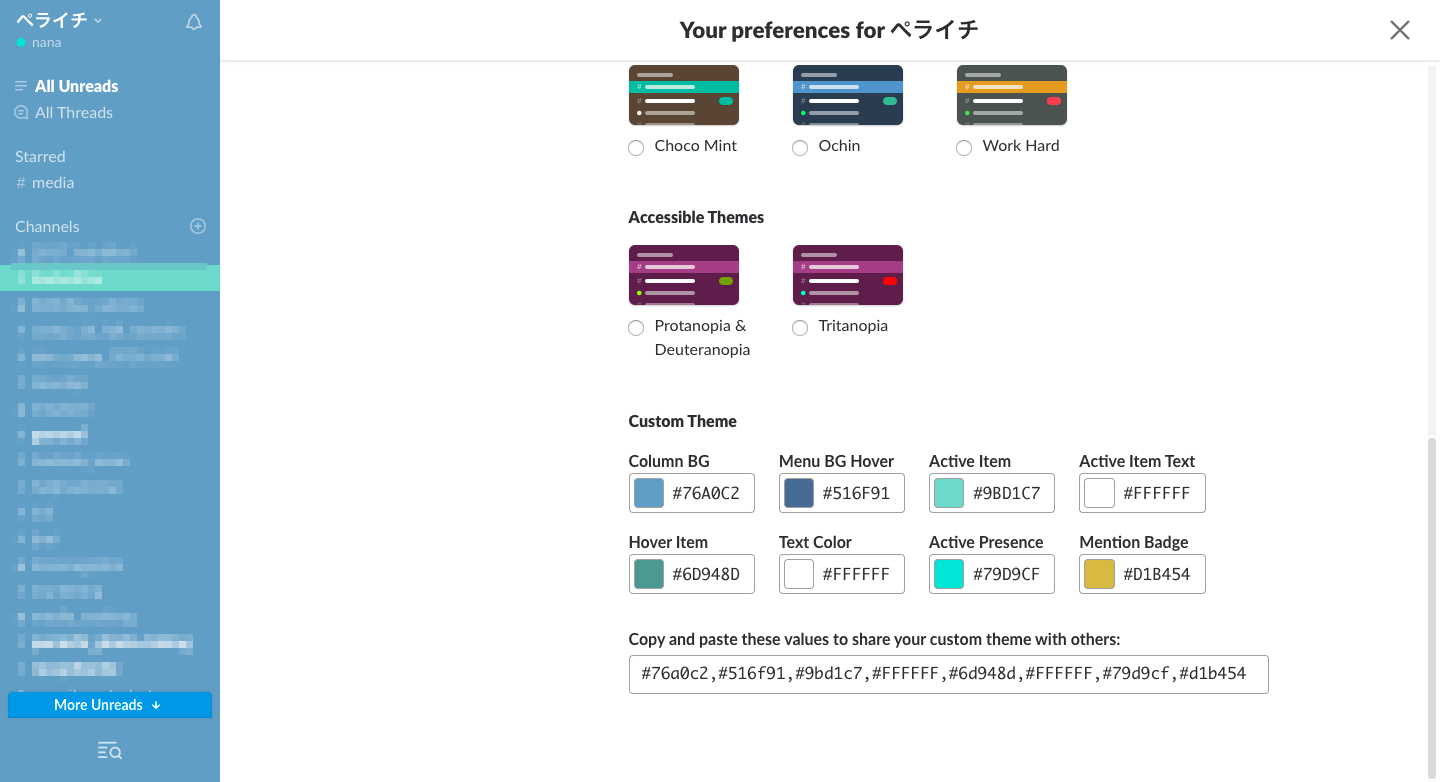Open the ペライチ workspace menu
The image size is (1440, 782).
60,20
